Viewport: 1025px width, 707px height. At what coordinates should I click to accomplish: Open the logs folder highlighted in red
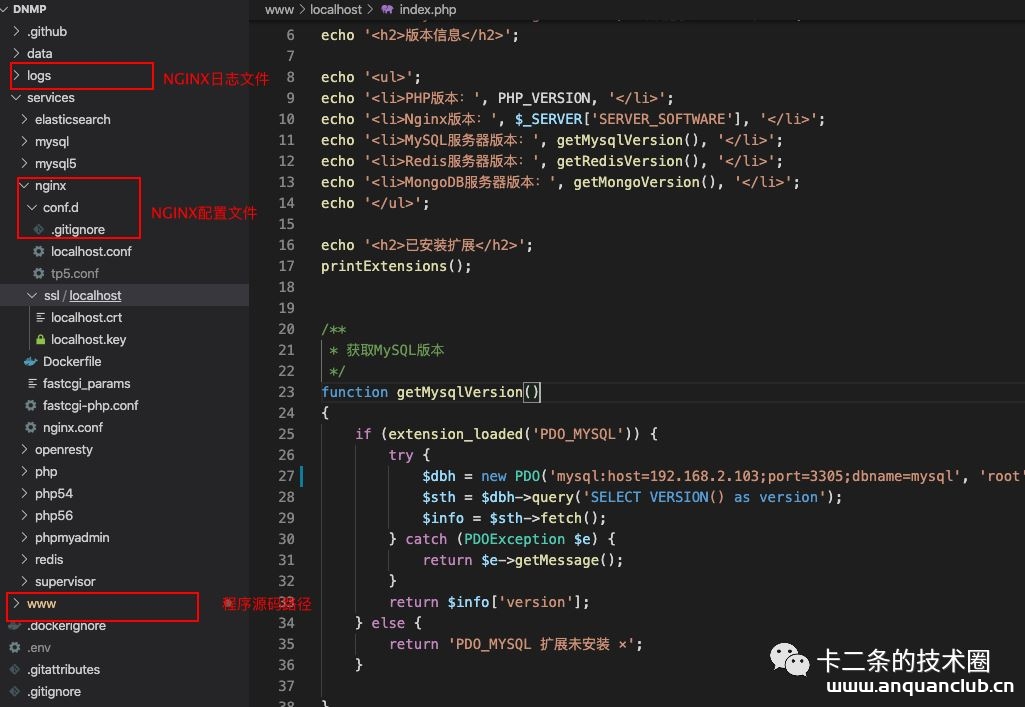click(x=40, y=75)
